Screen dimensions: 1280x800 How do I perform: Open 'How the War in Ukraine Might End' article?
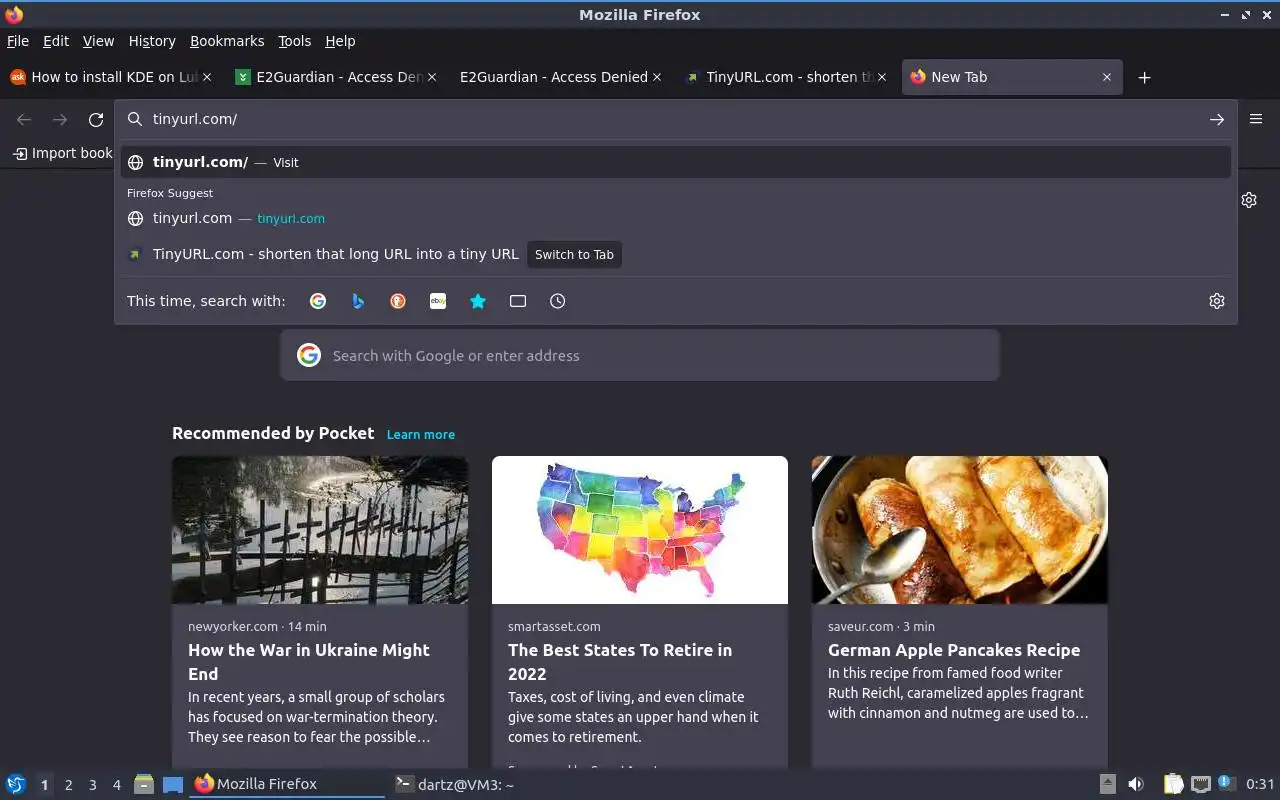309,661
